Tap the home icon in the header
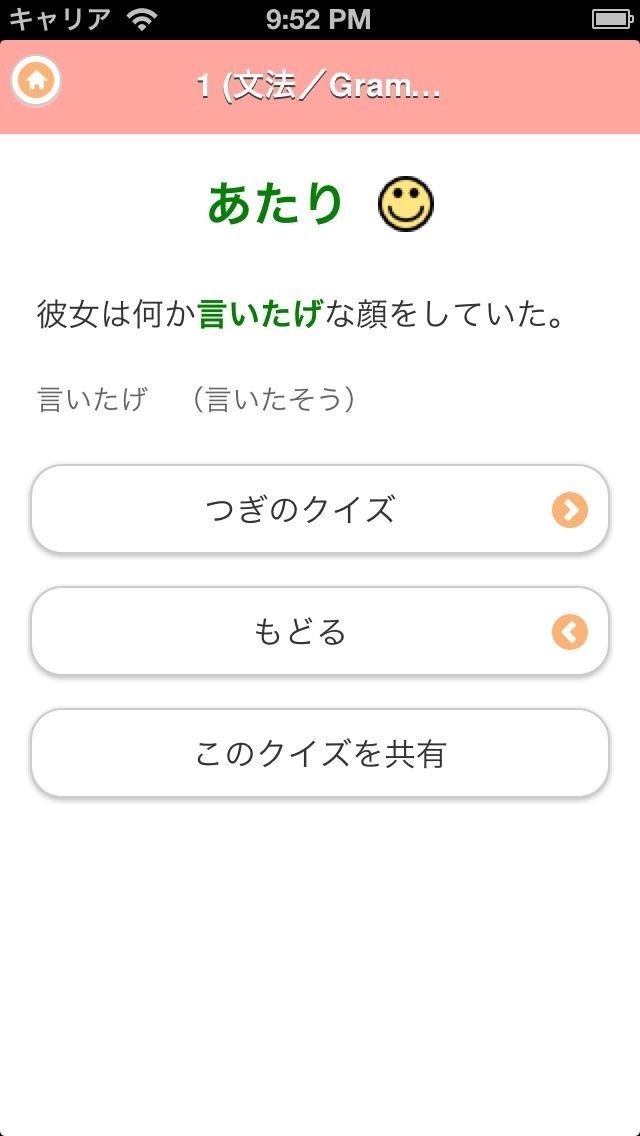The image size is (640, 1136). pos(37,82)
